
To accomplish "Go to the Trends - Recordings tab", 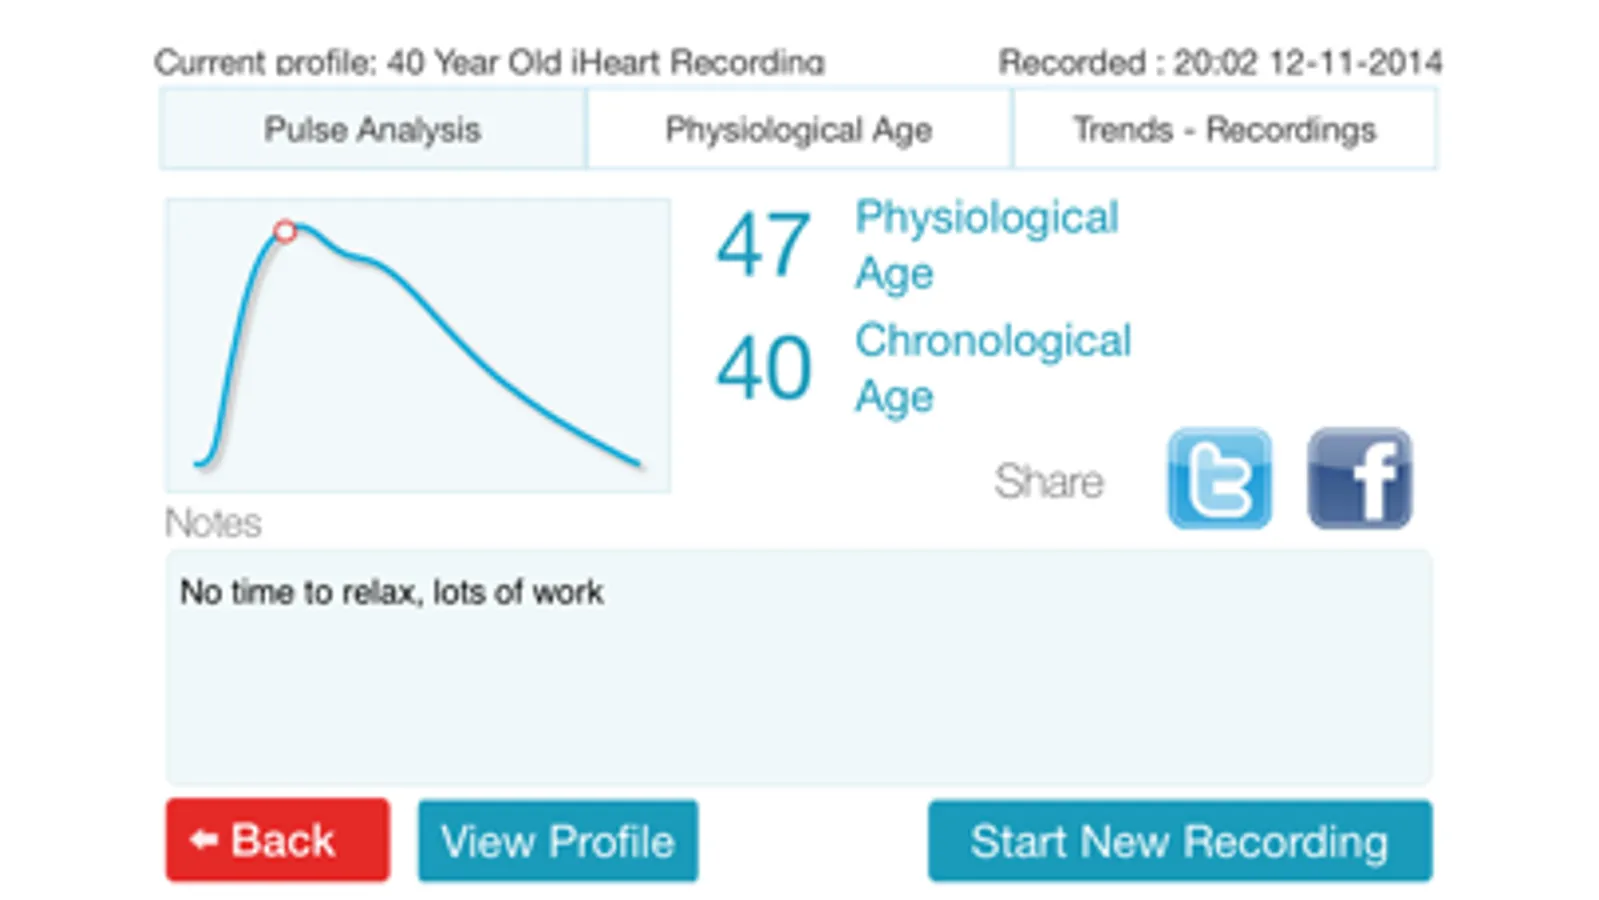I will pos(1224,129).
